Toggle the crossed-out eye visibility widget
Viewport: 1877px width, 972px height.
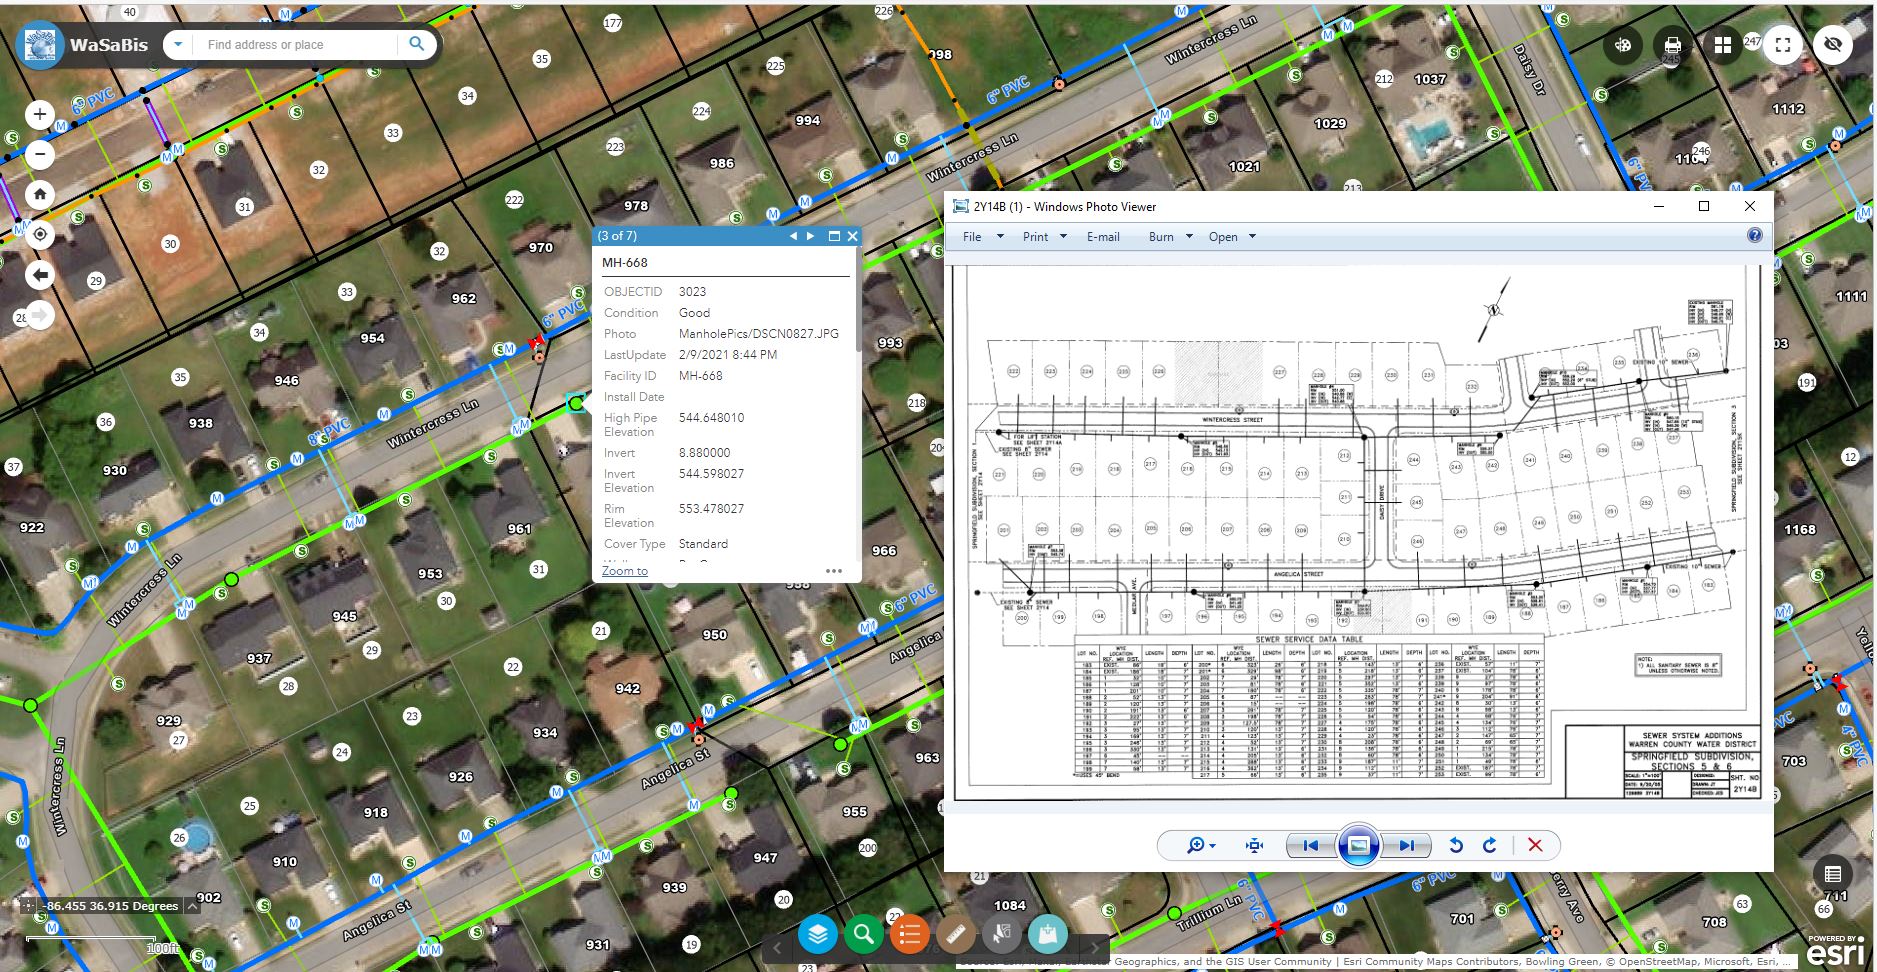coord(1832,45)
